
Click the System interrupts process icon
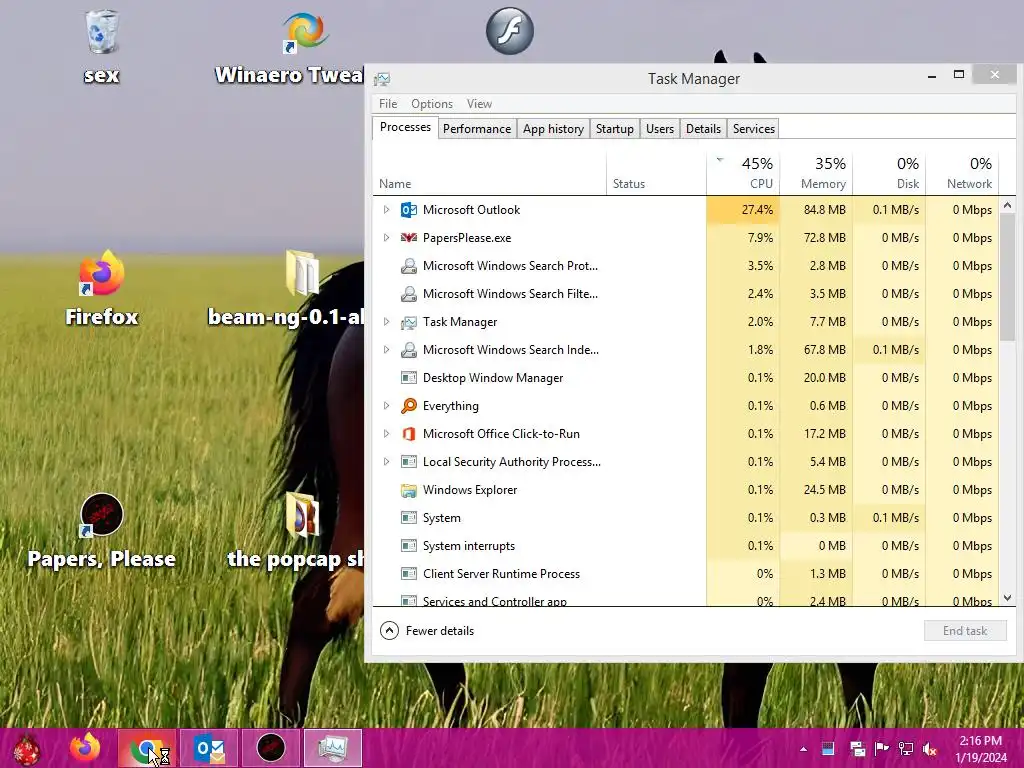click(409, 546)
